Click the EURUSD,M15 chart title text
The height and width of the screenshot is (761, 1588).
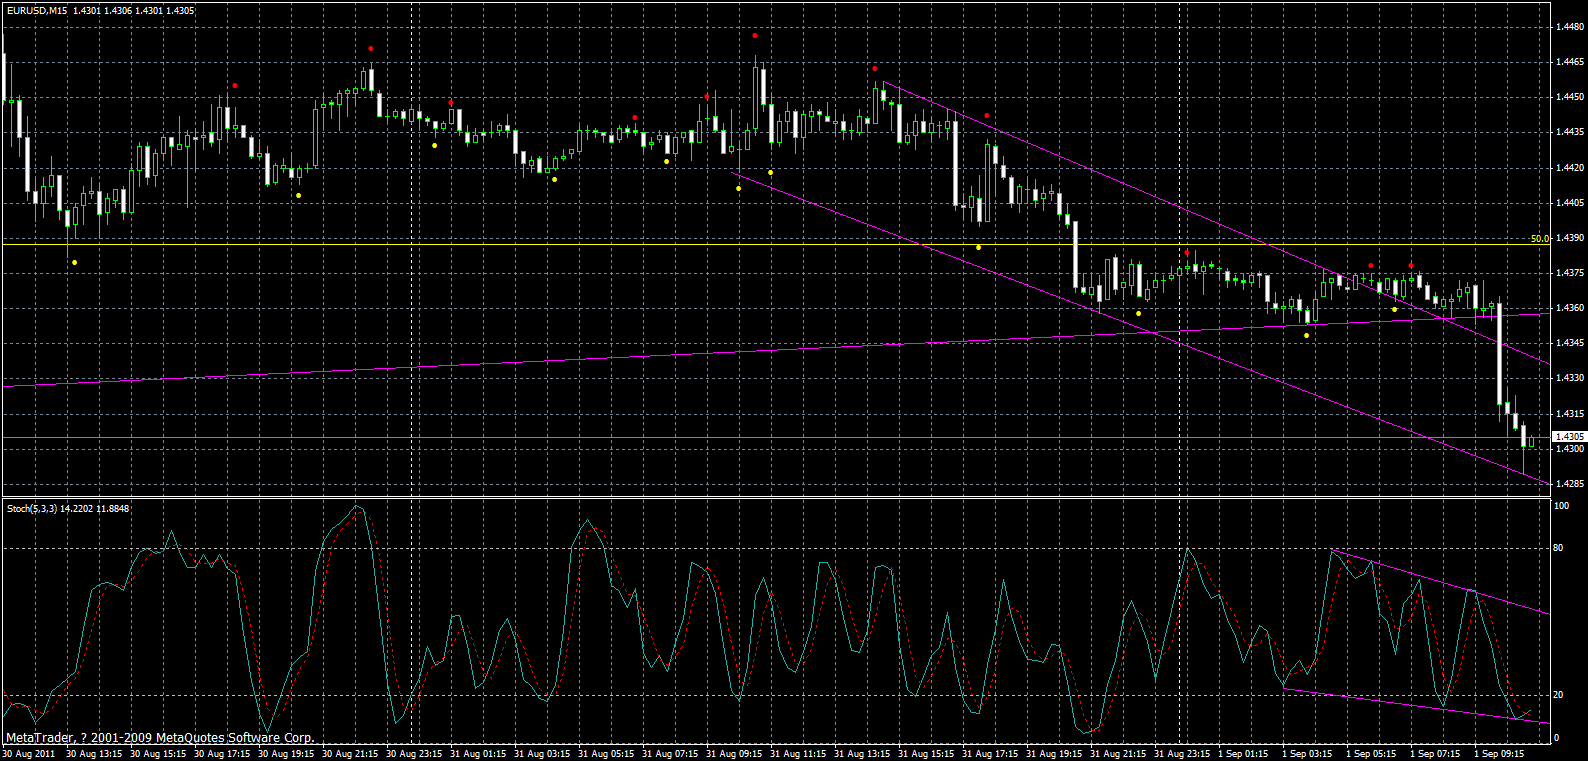pos(38,10)
